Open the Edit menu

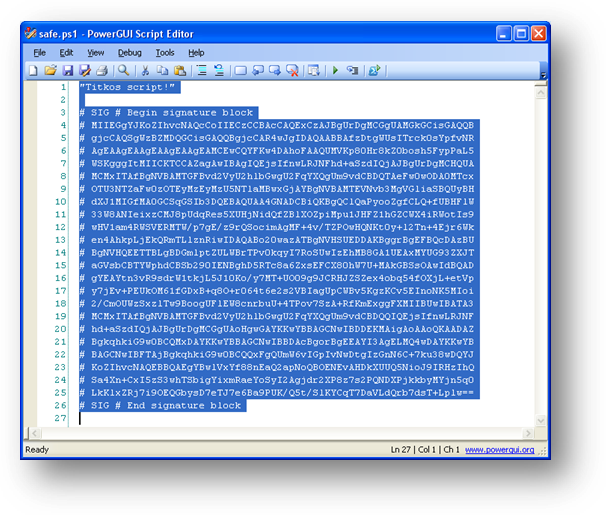pos(66,52)
